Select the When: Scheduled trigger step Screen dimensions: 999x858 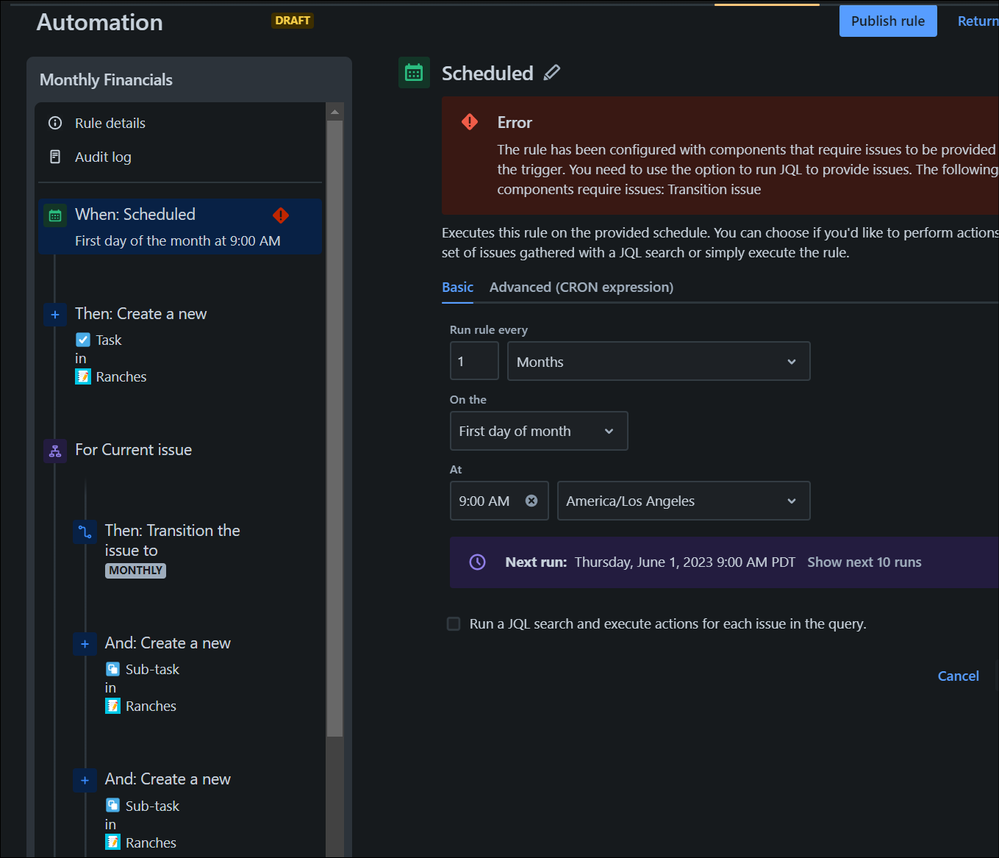(x=180, y=227)
